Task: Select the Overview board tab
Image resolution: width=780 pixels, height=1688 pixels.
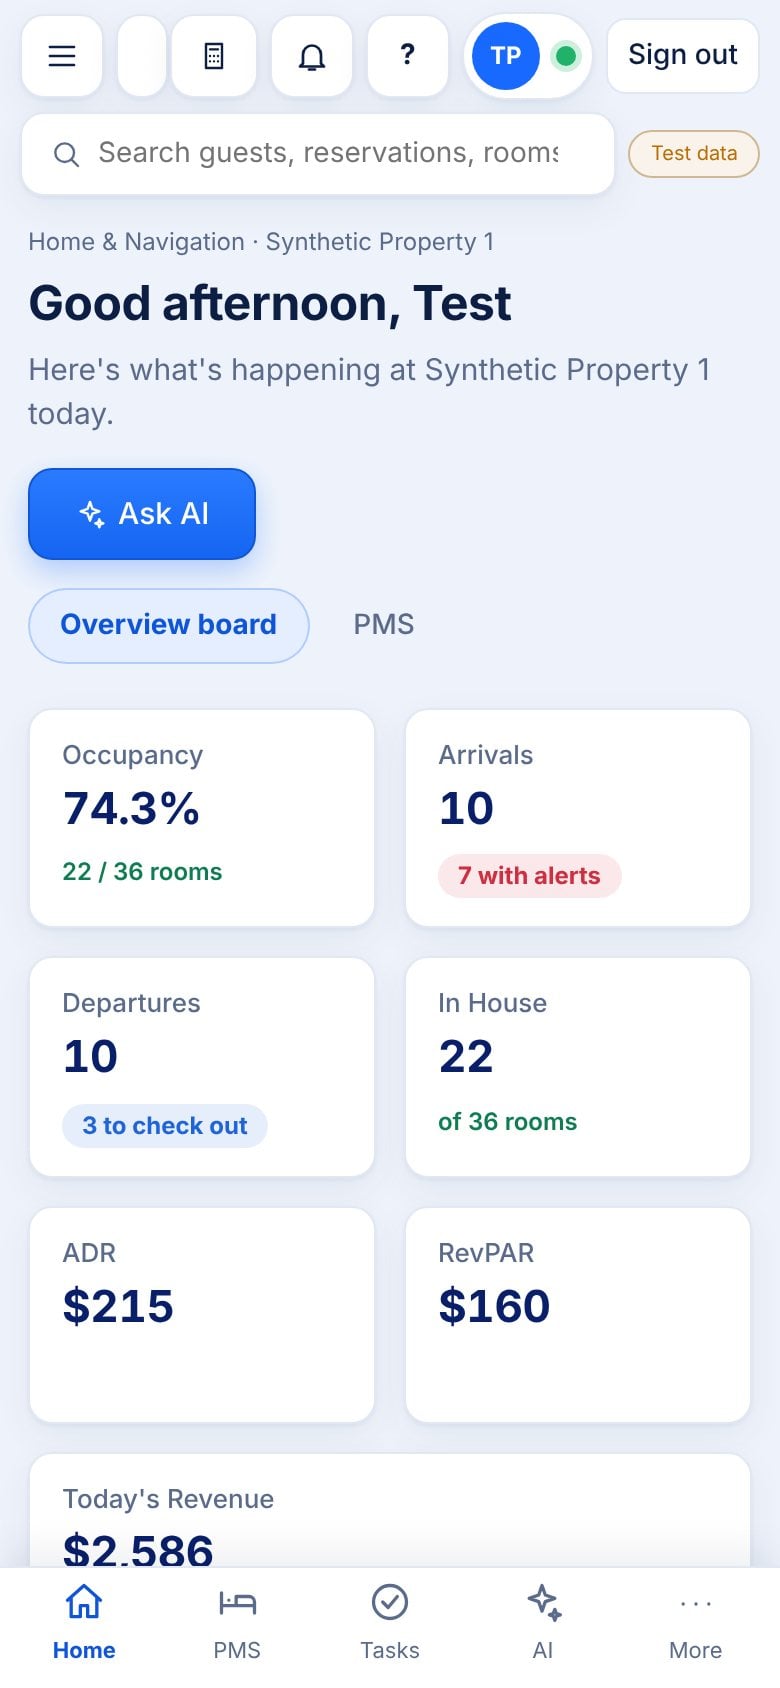Action: pyautogui.click(x=169, y=625)
